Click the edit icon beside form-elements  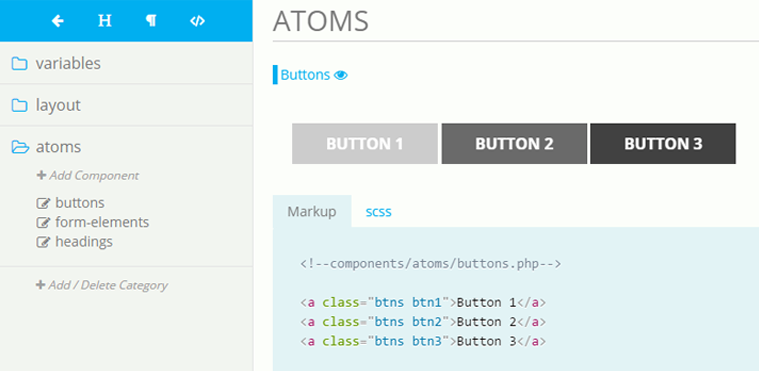[x=44, y=222]
